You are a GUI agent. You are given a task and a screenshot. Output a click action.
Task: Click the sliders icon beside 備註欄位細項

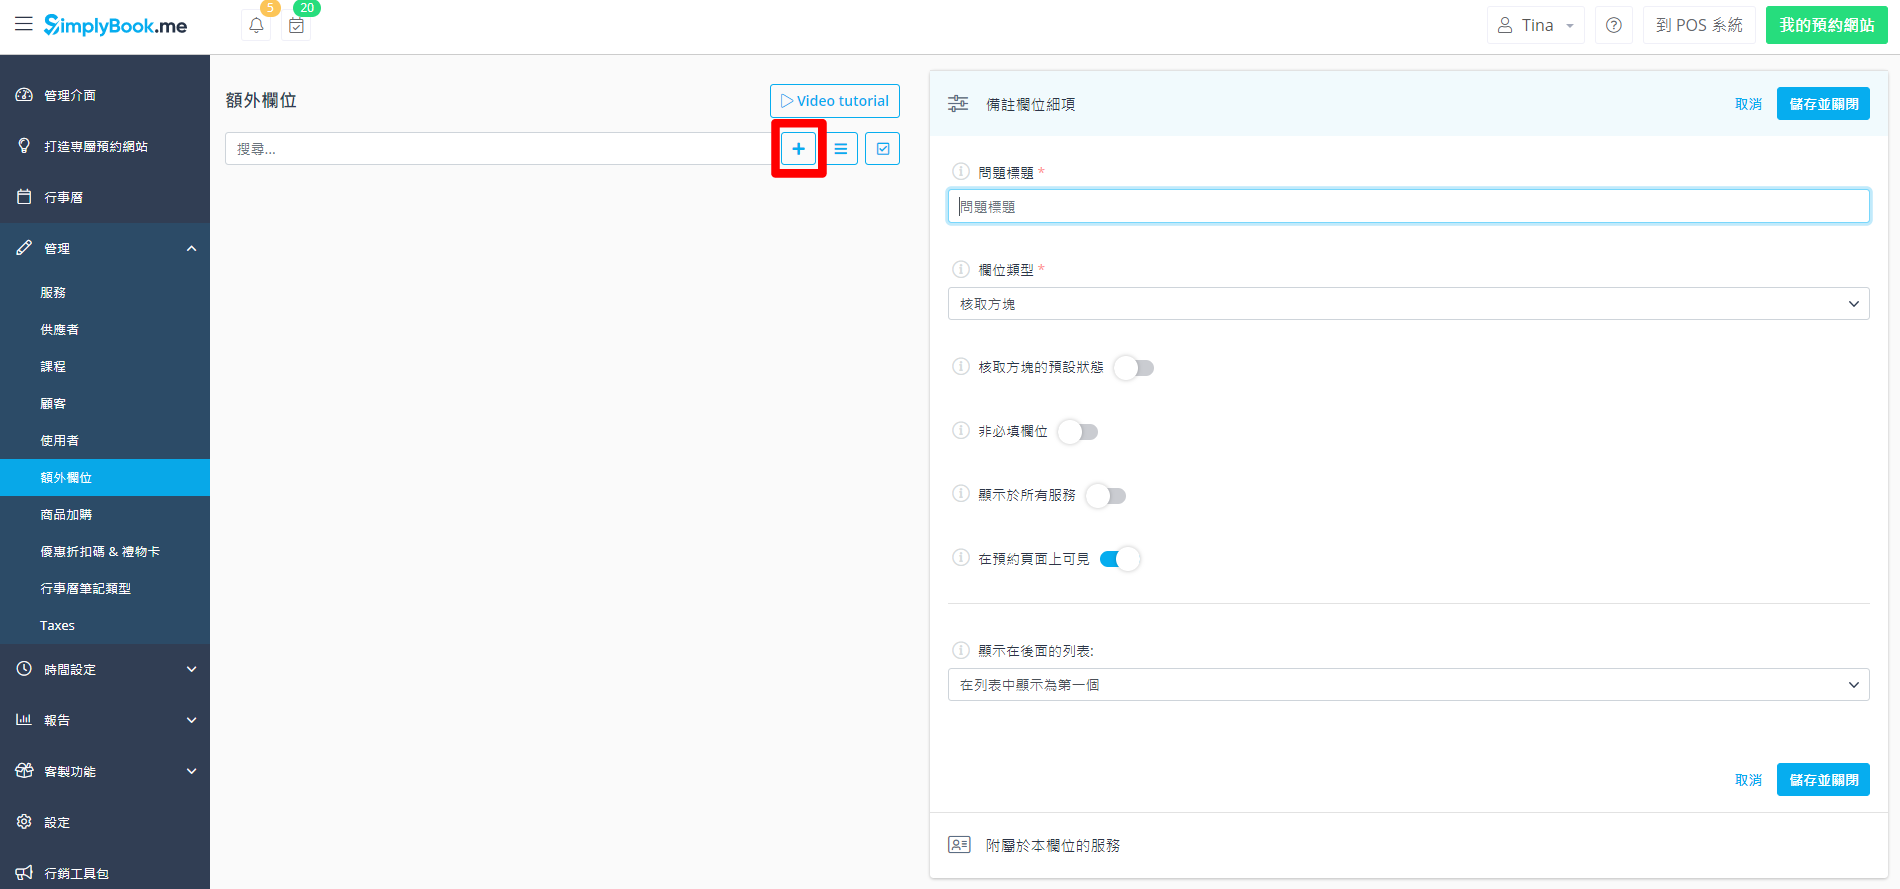pyautogui.click(x=958, y=103)
